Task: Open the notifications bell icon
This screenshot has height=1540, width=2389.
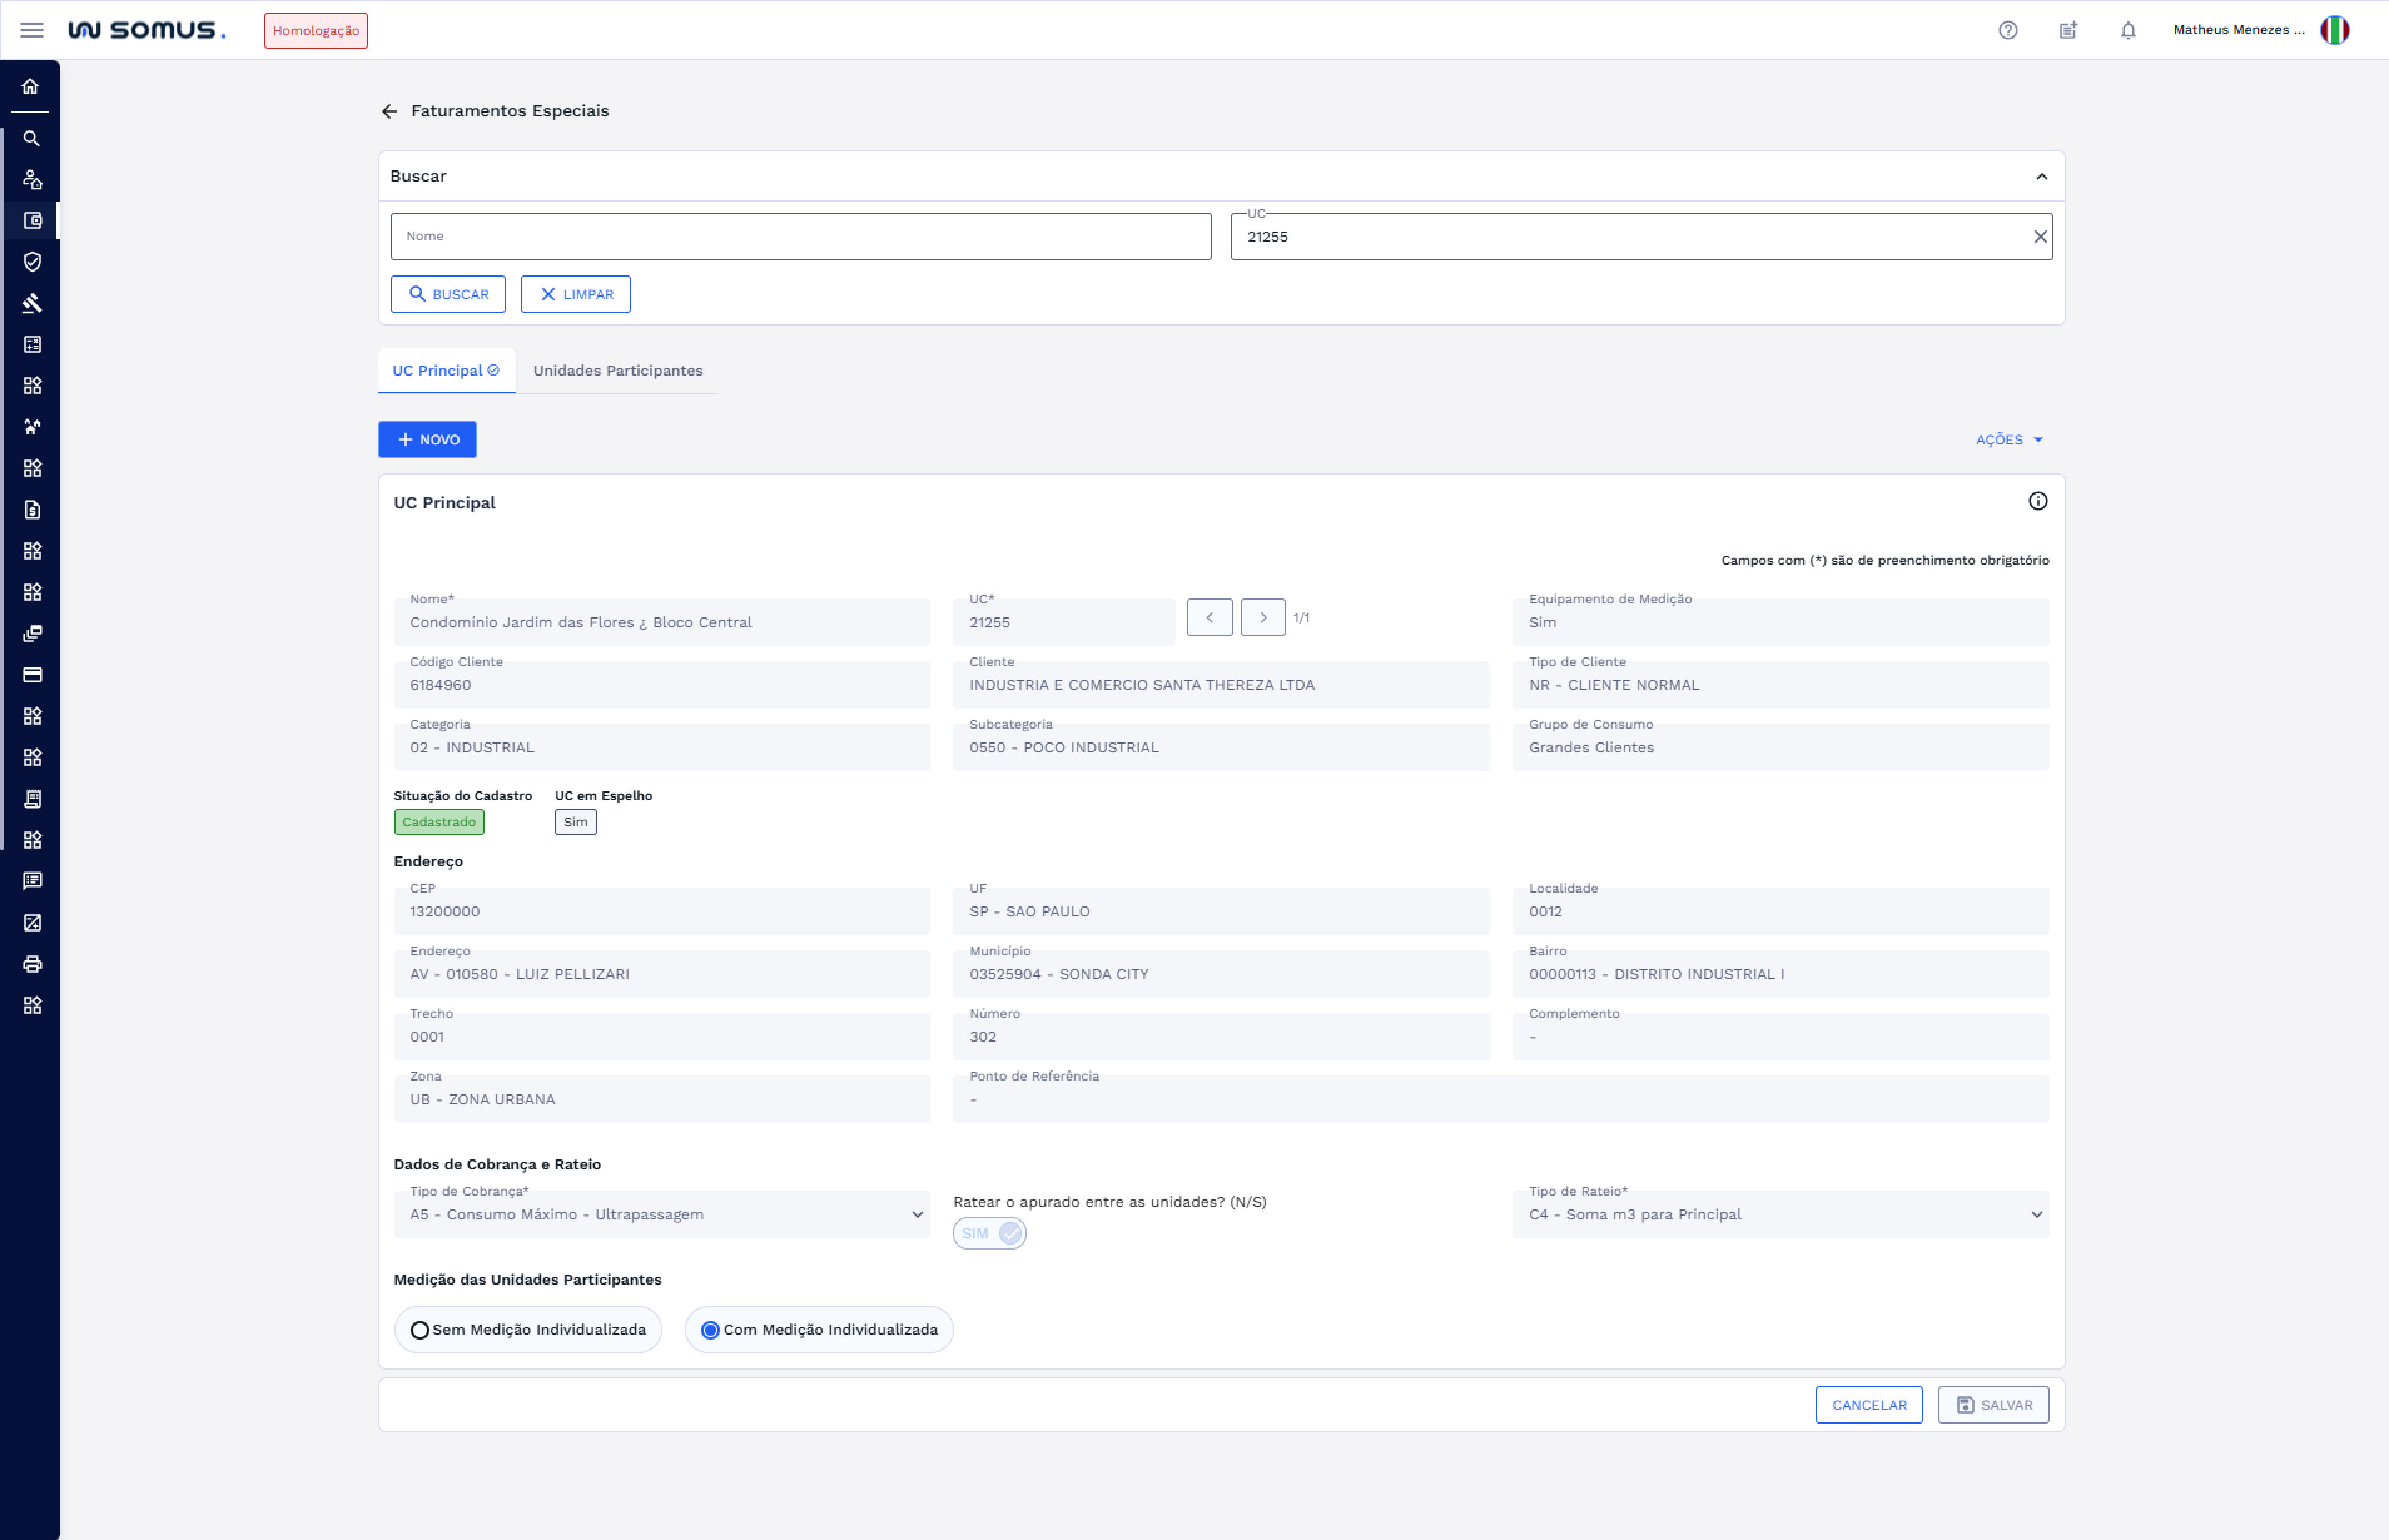Action: (2127, 30)
